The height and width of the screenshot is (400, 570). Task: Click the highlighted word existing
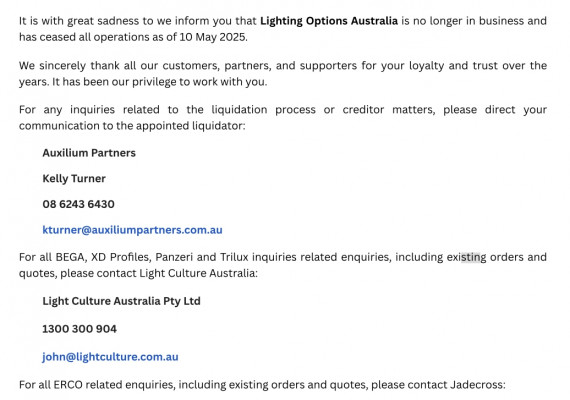point(466,257)
